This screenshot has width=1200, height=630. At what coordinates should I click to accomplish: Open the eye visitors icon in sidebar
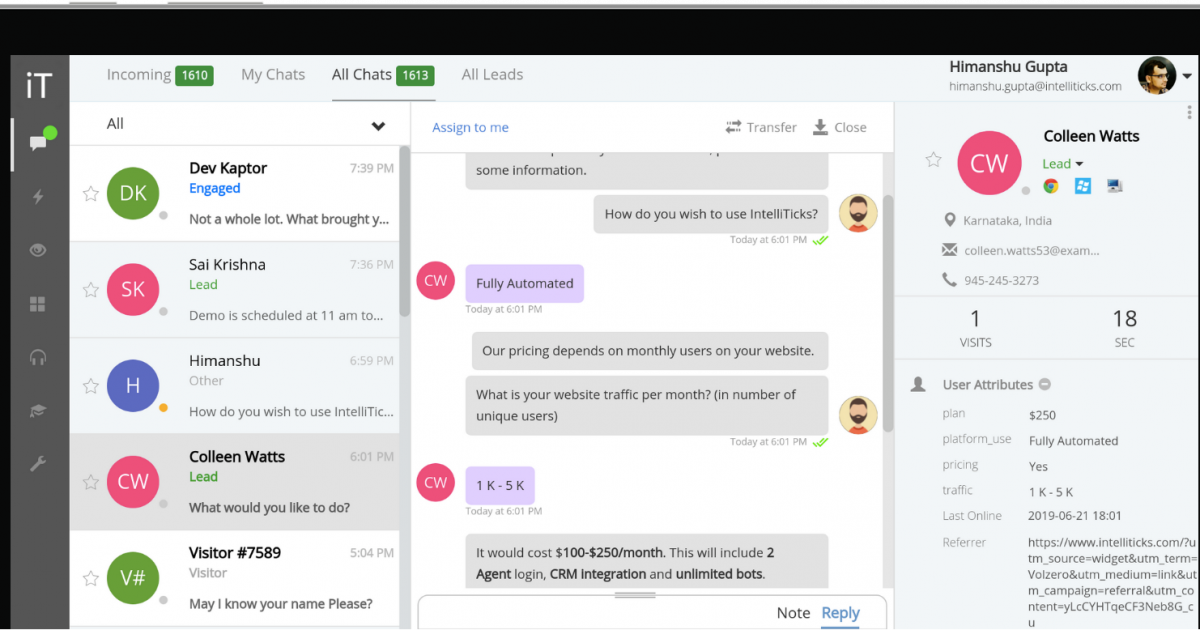(38, 250)
